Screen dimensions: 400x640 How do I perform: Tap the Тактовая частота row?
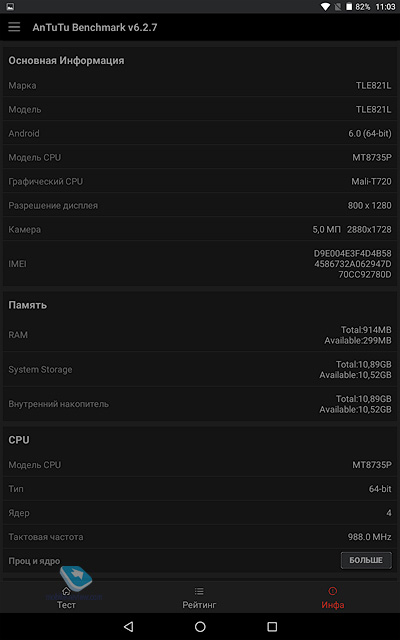pyautogui.click(x=200, y=537)
